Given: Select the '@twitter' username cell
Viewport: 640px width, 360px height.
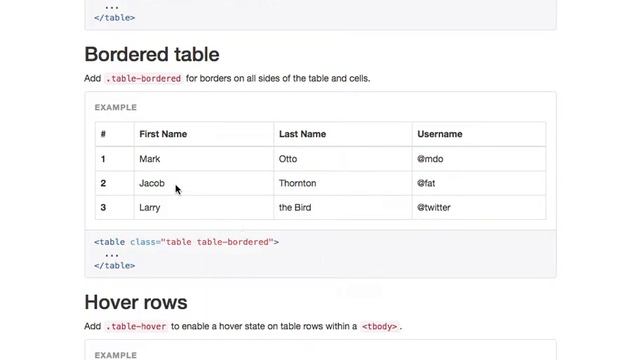Looking at the screenshot, I should 479,207.
